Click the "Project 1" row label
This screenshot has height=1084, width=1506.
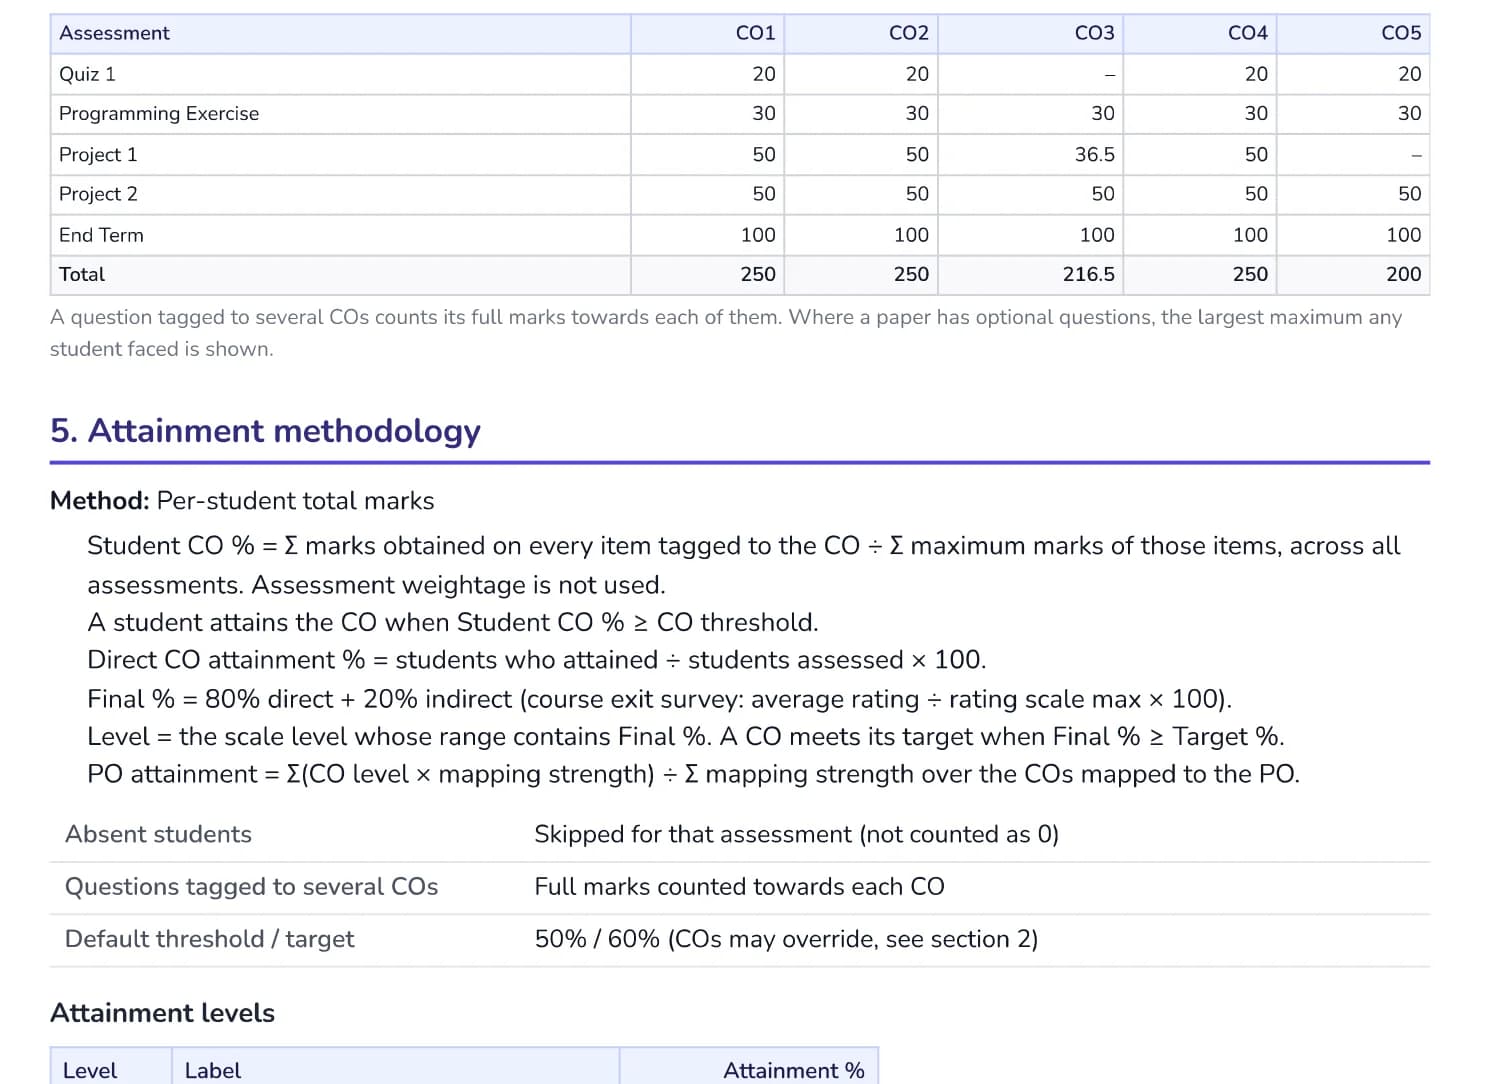point(98,155)
